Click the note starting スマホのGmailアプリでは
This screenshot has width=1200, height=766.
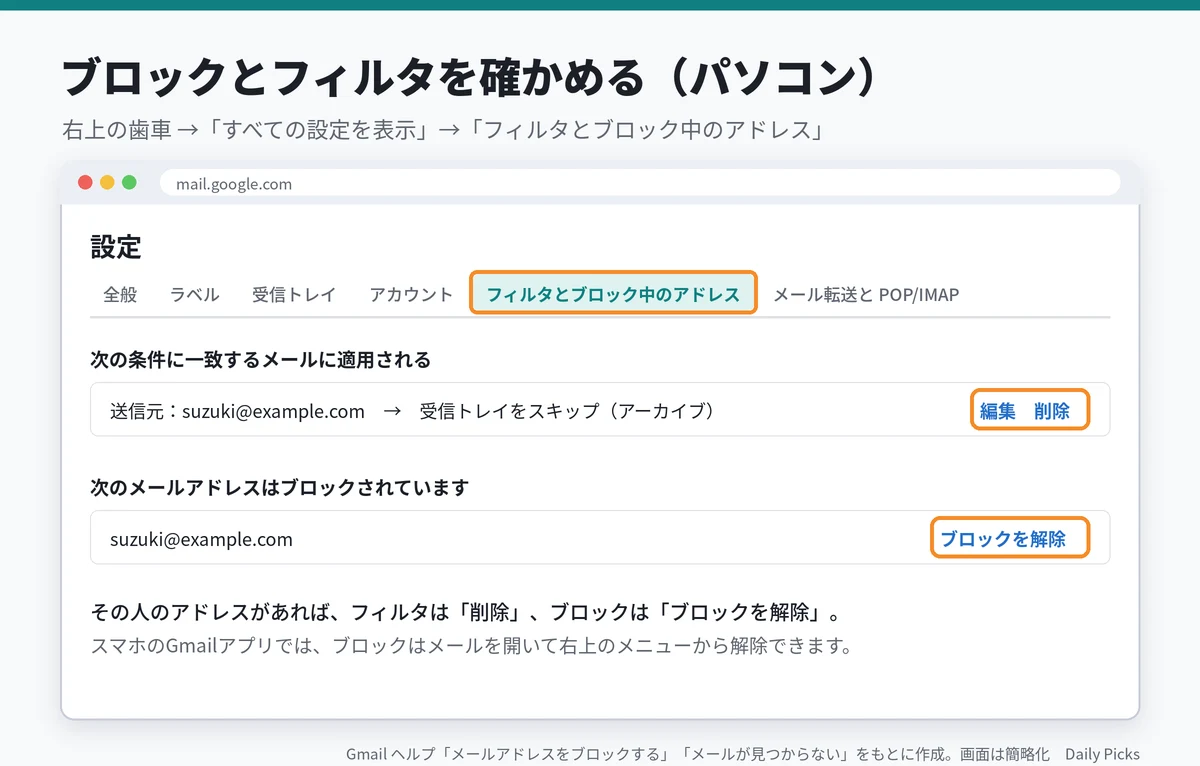point(471,646)
